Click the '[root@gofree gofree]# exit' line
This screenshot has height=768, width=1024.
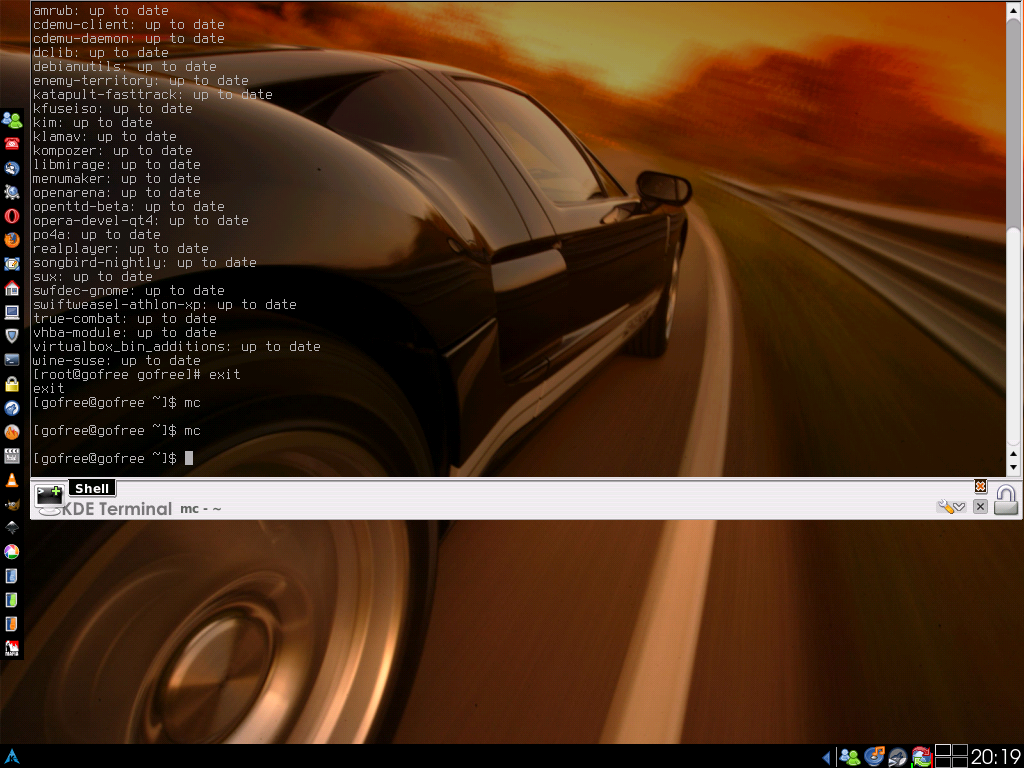[x=136, y=375]
